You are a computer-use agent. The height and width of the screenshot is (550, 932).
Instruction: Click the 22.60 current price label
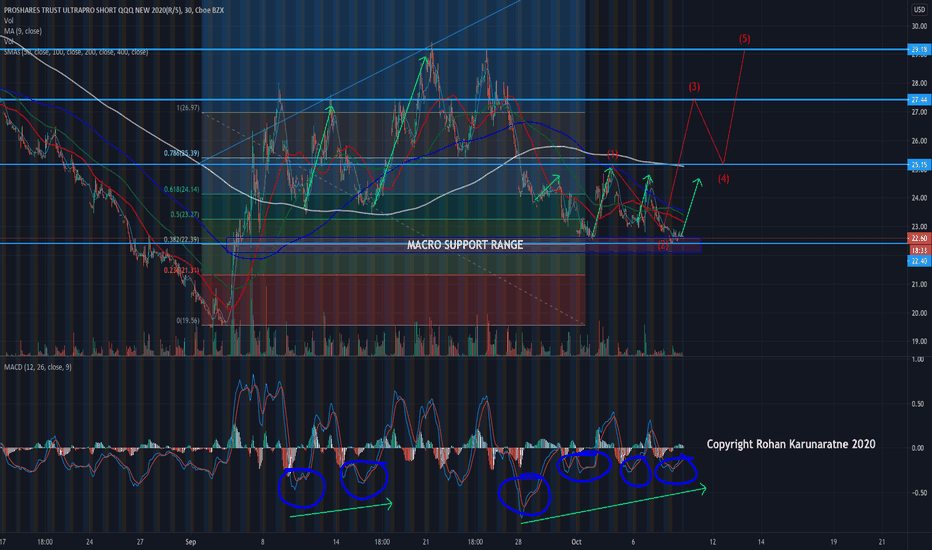coord(920,238)
